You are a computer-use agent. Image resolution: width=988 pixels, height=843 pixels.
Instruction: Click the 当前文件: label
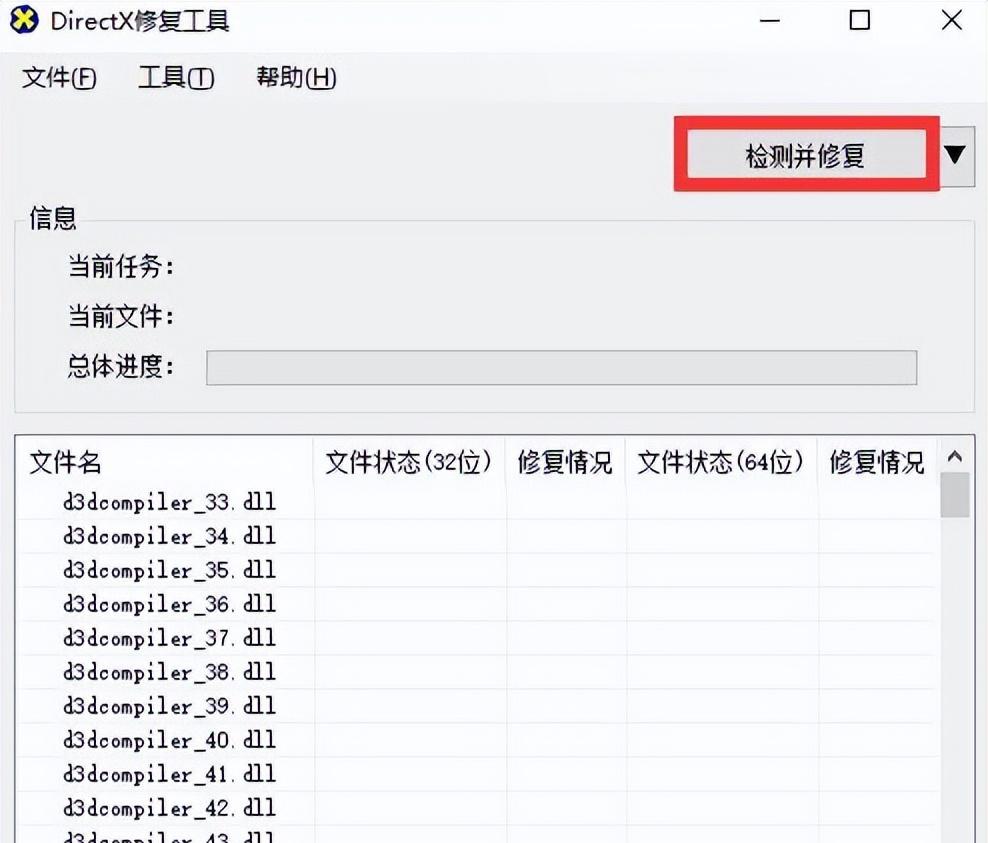[x=121, y=316]
